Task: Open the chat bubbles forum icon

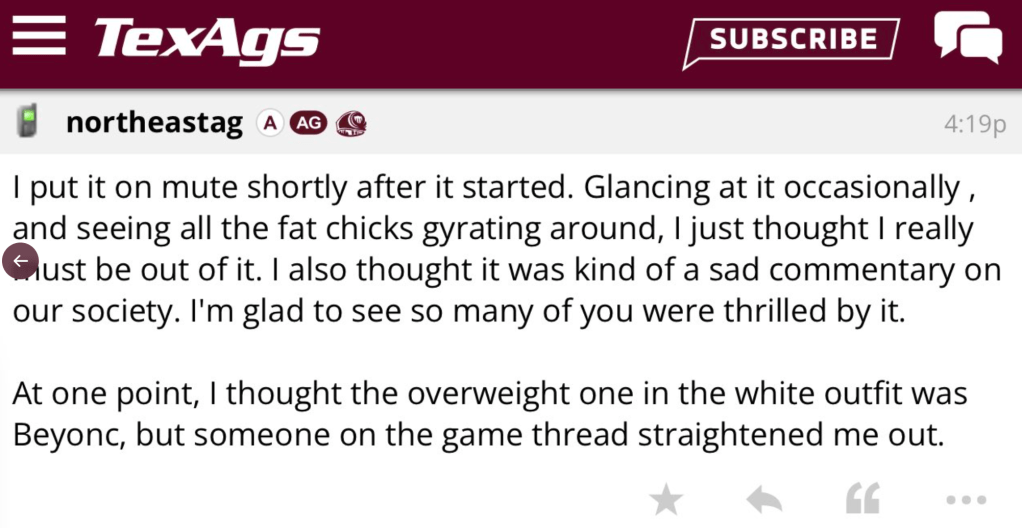Action: coord(966,38)
